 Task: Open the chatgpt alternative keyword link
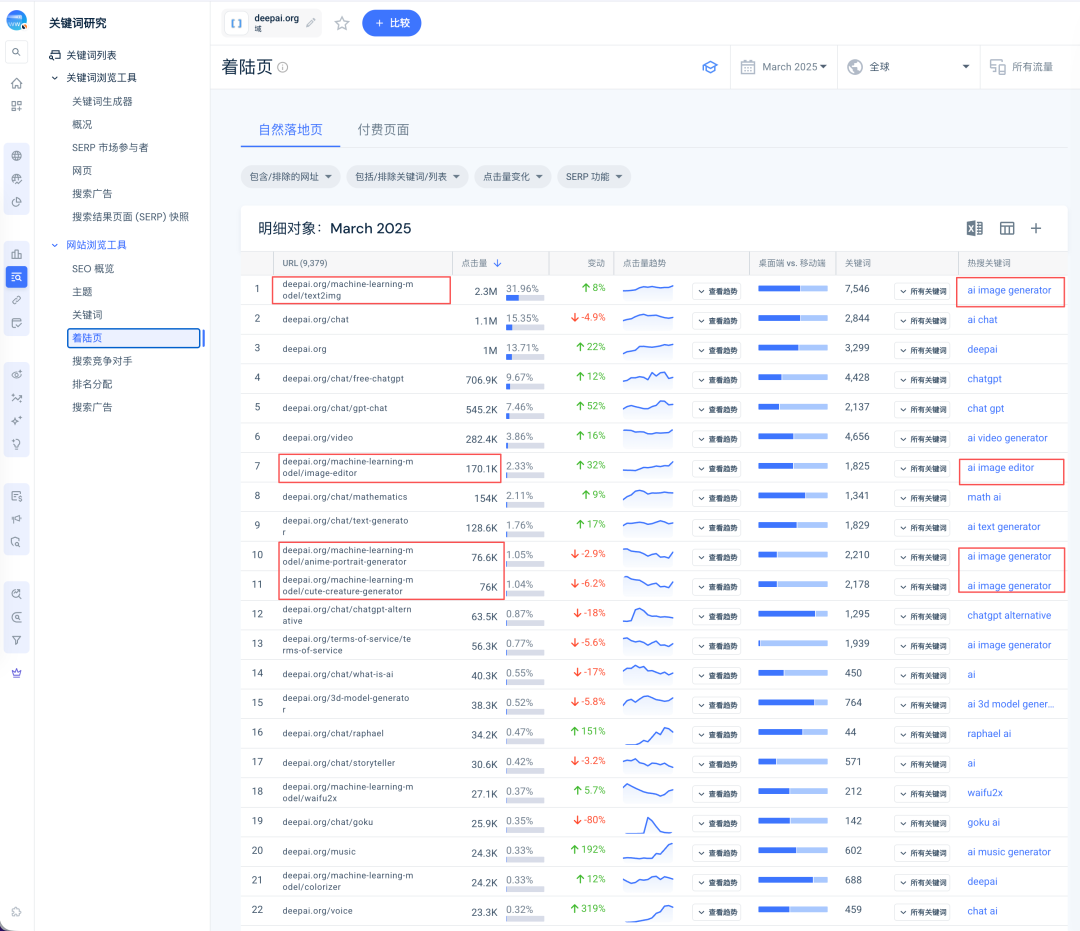coord(1009,616)
